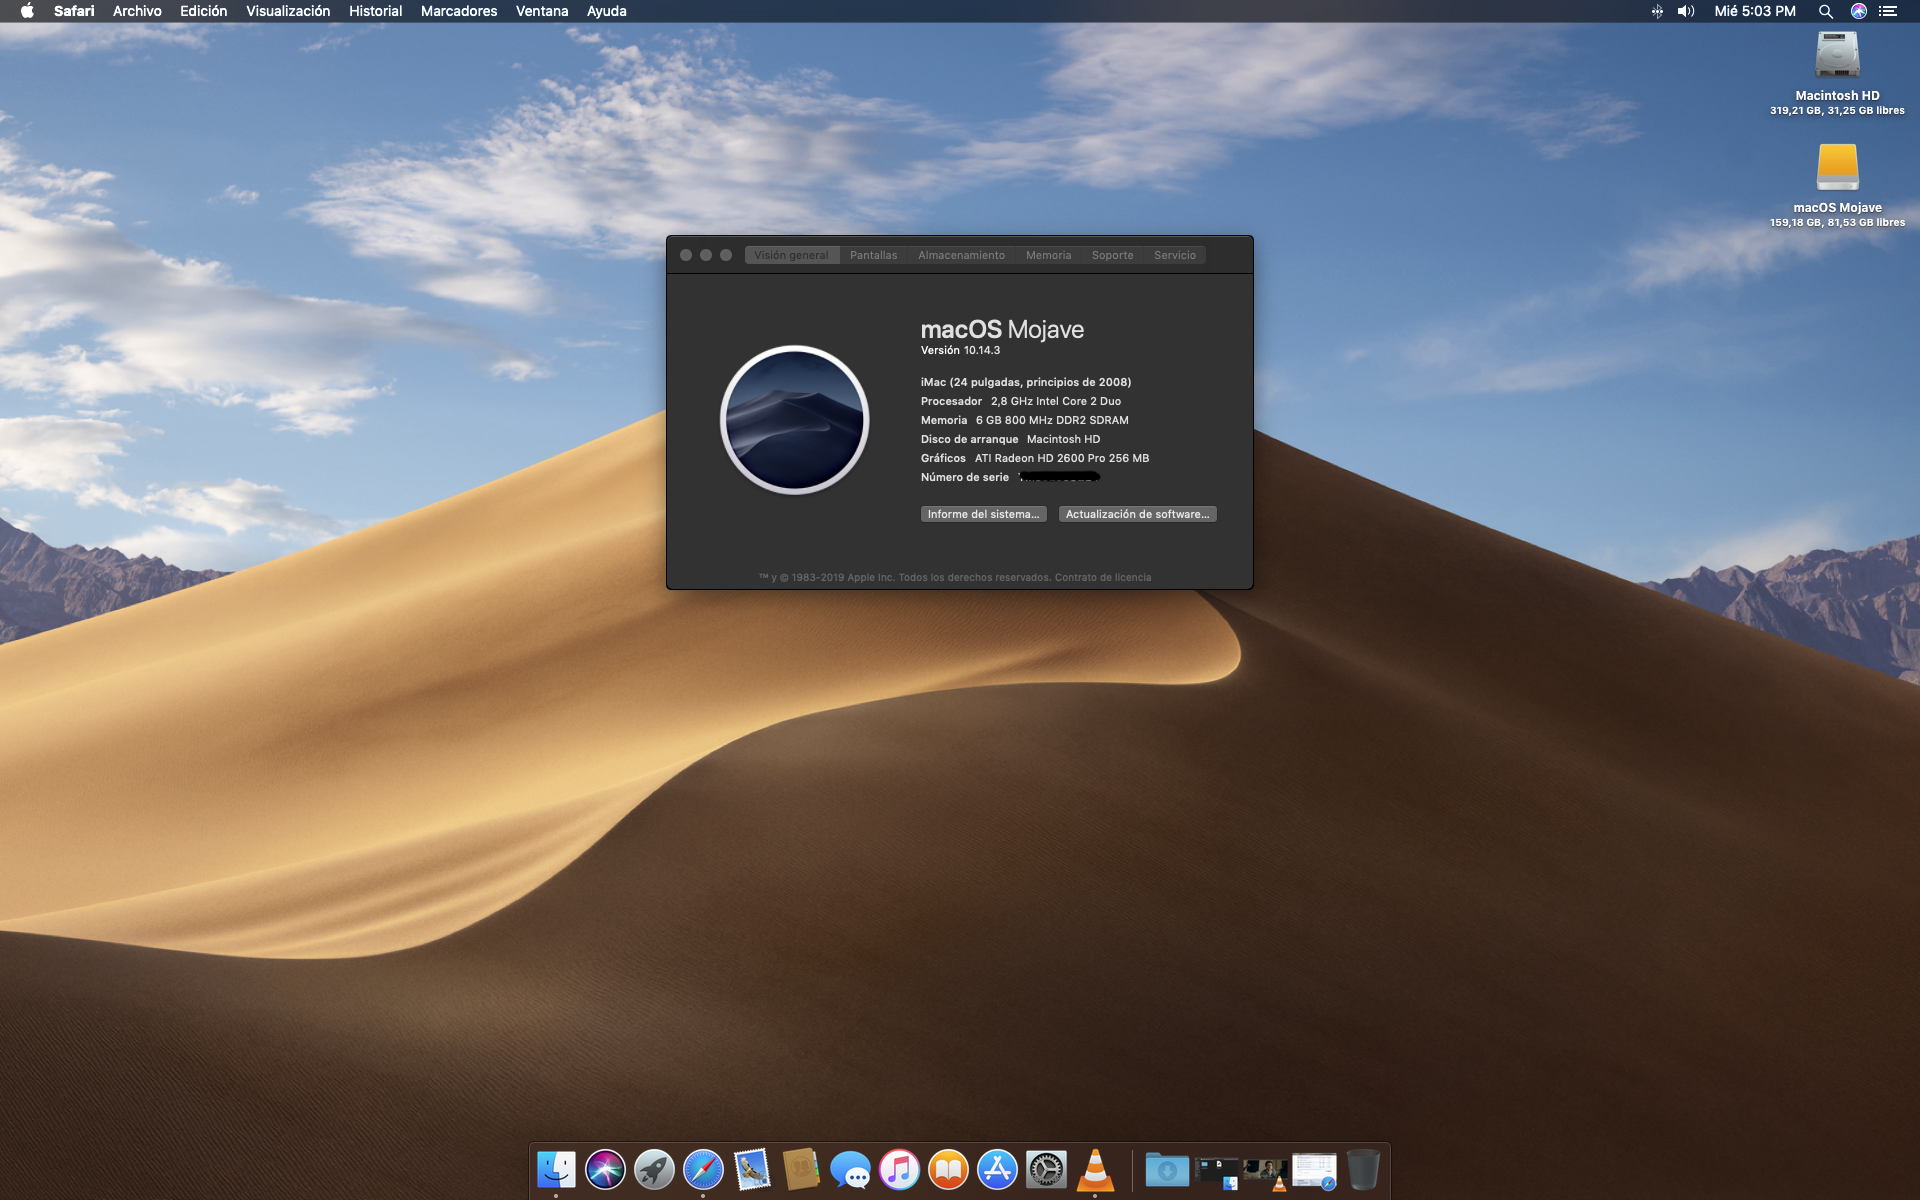Launch iTunes from the Dock
Screen dimensions: 1920x1200
pos(899,1169)
